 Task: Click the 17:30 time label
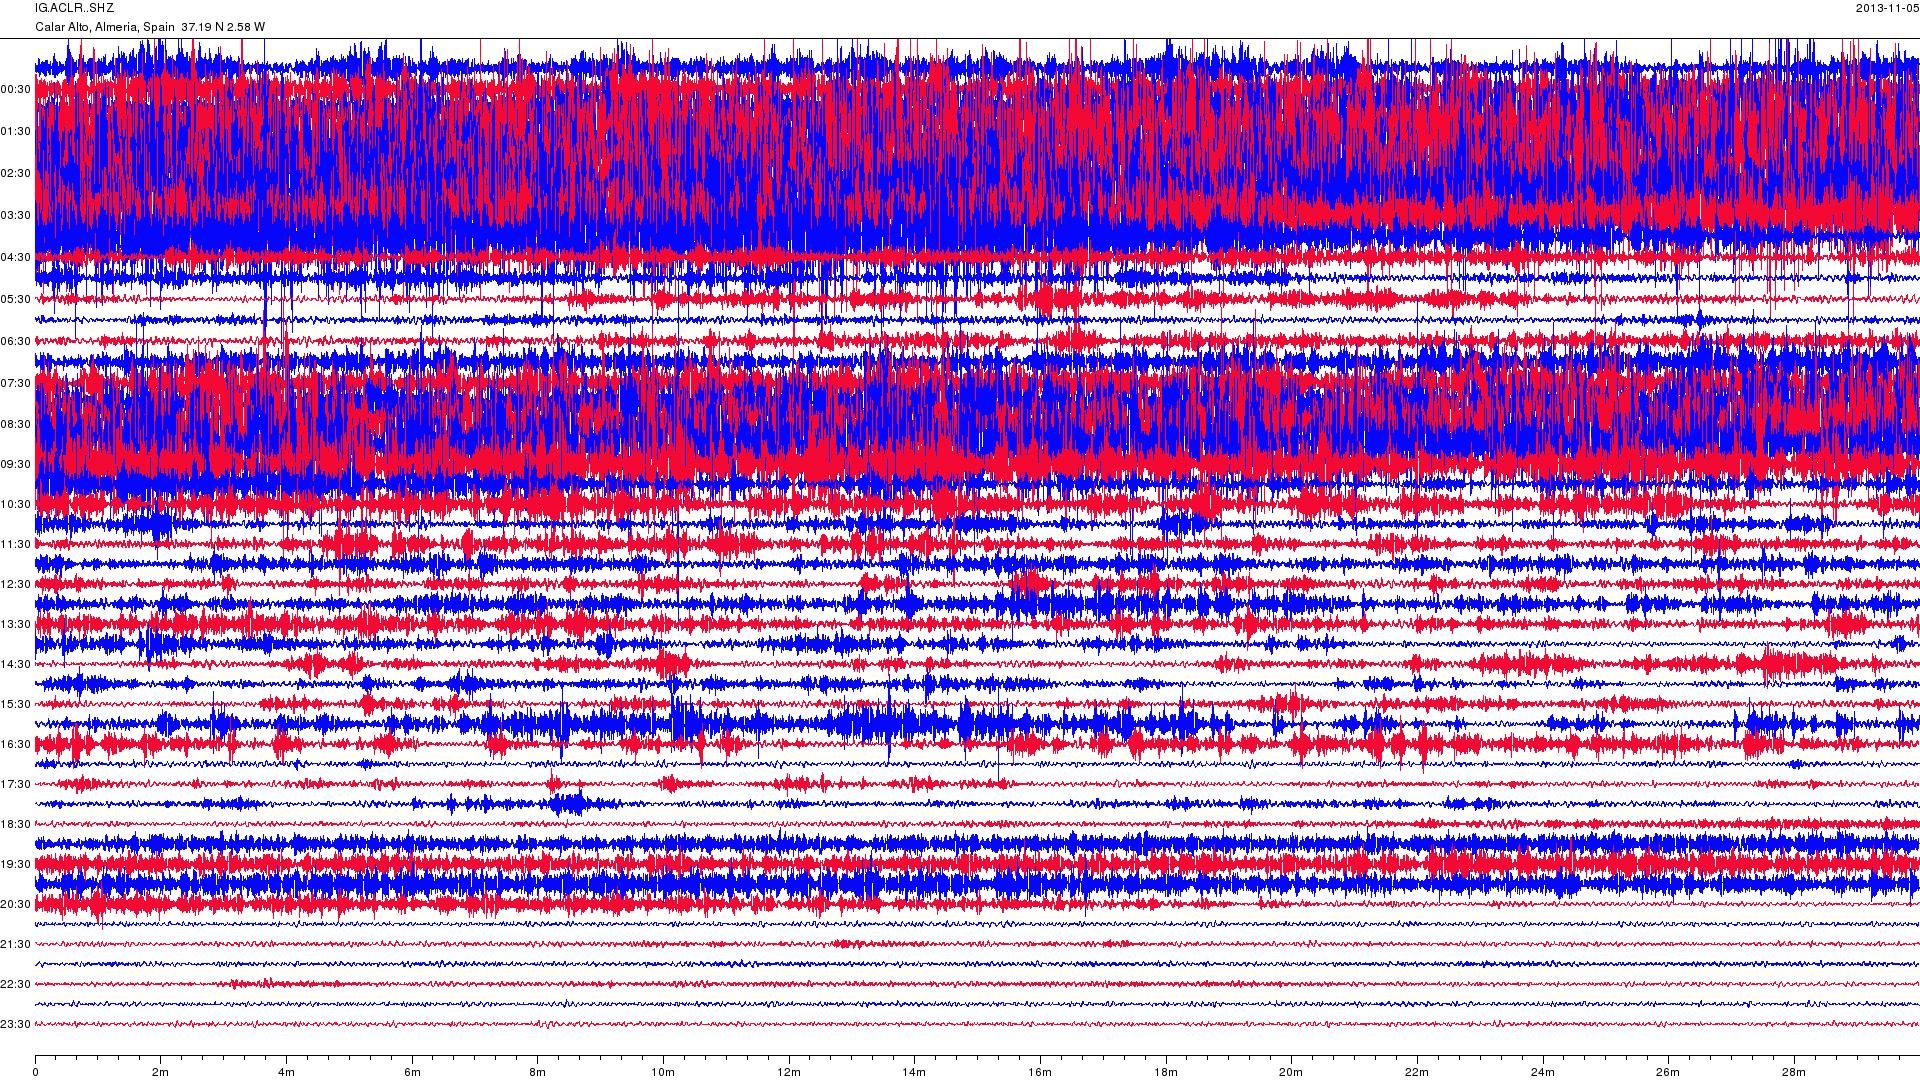point(15,785)
